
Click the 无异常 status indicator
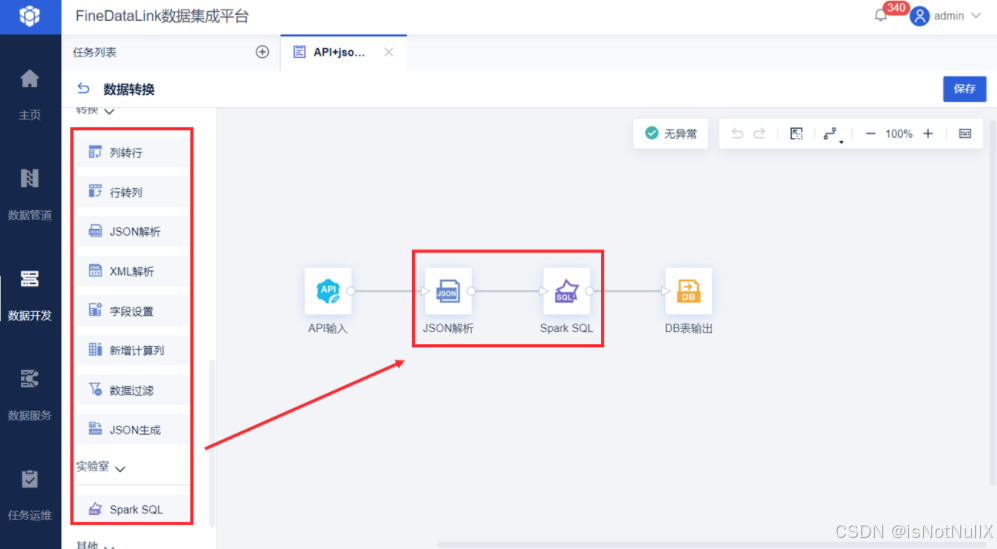[671, 134]
